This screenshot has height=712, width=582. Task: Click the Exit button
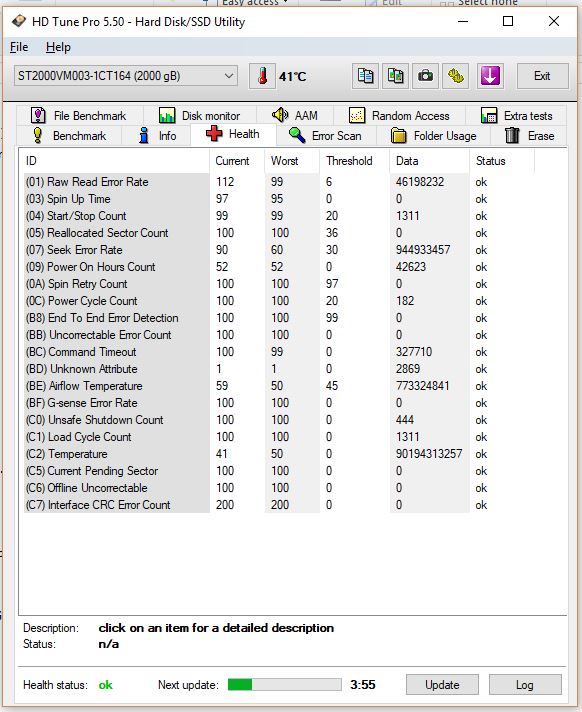coord(543,76)
